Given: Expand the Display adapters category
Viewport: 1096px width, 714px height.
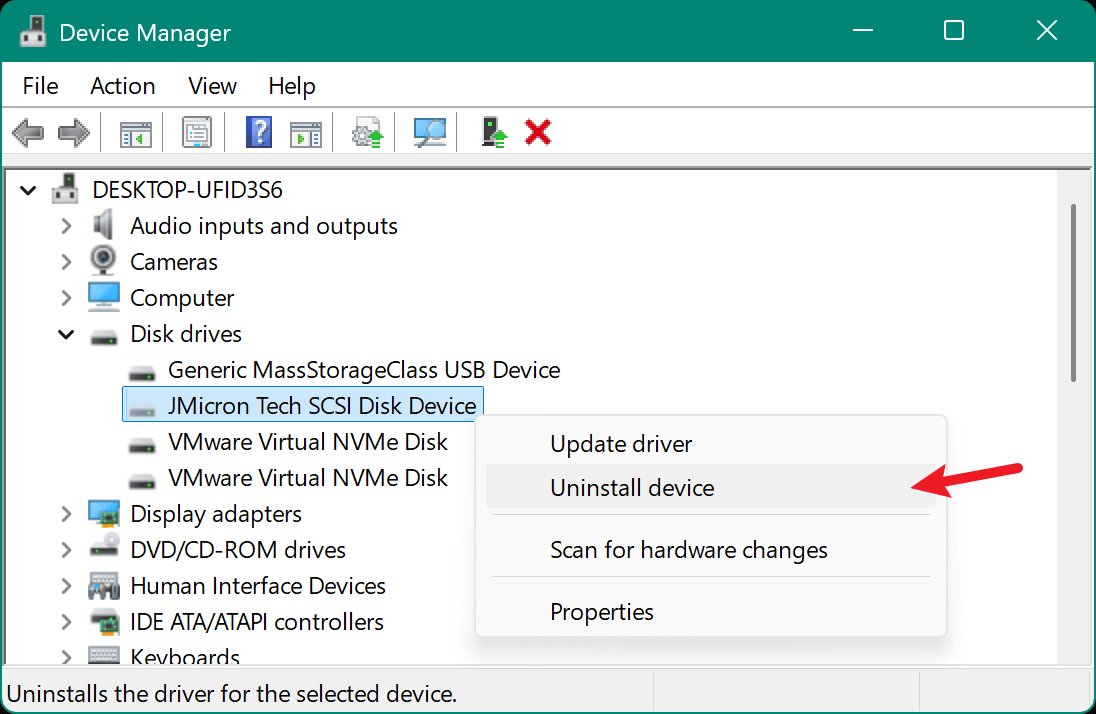Looking at the screenshot, I should coord(66,514).
